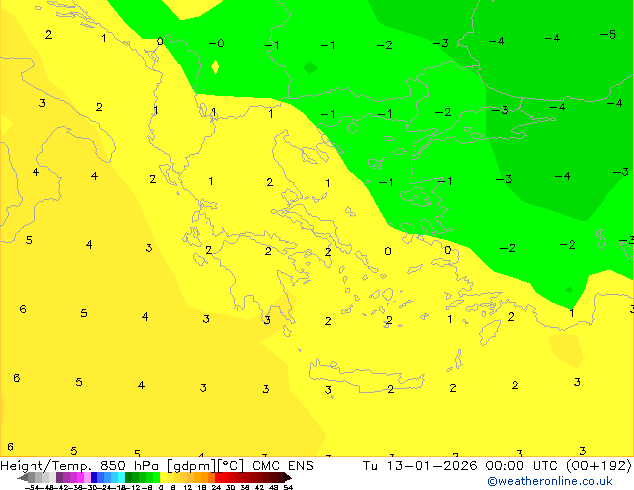Viewport: 634px width, 490px height.
Task: Select the 'Height/Temp. 850 hPa' chart title
Action: 79,466
